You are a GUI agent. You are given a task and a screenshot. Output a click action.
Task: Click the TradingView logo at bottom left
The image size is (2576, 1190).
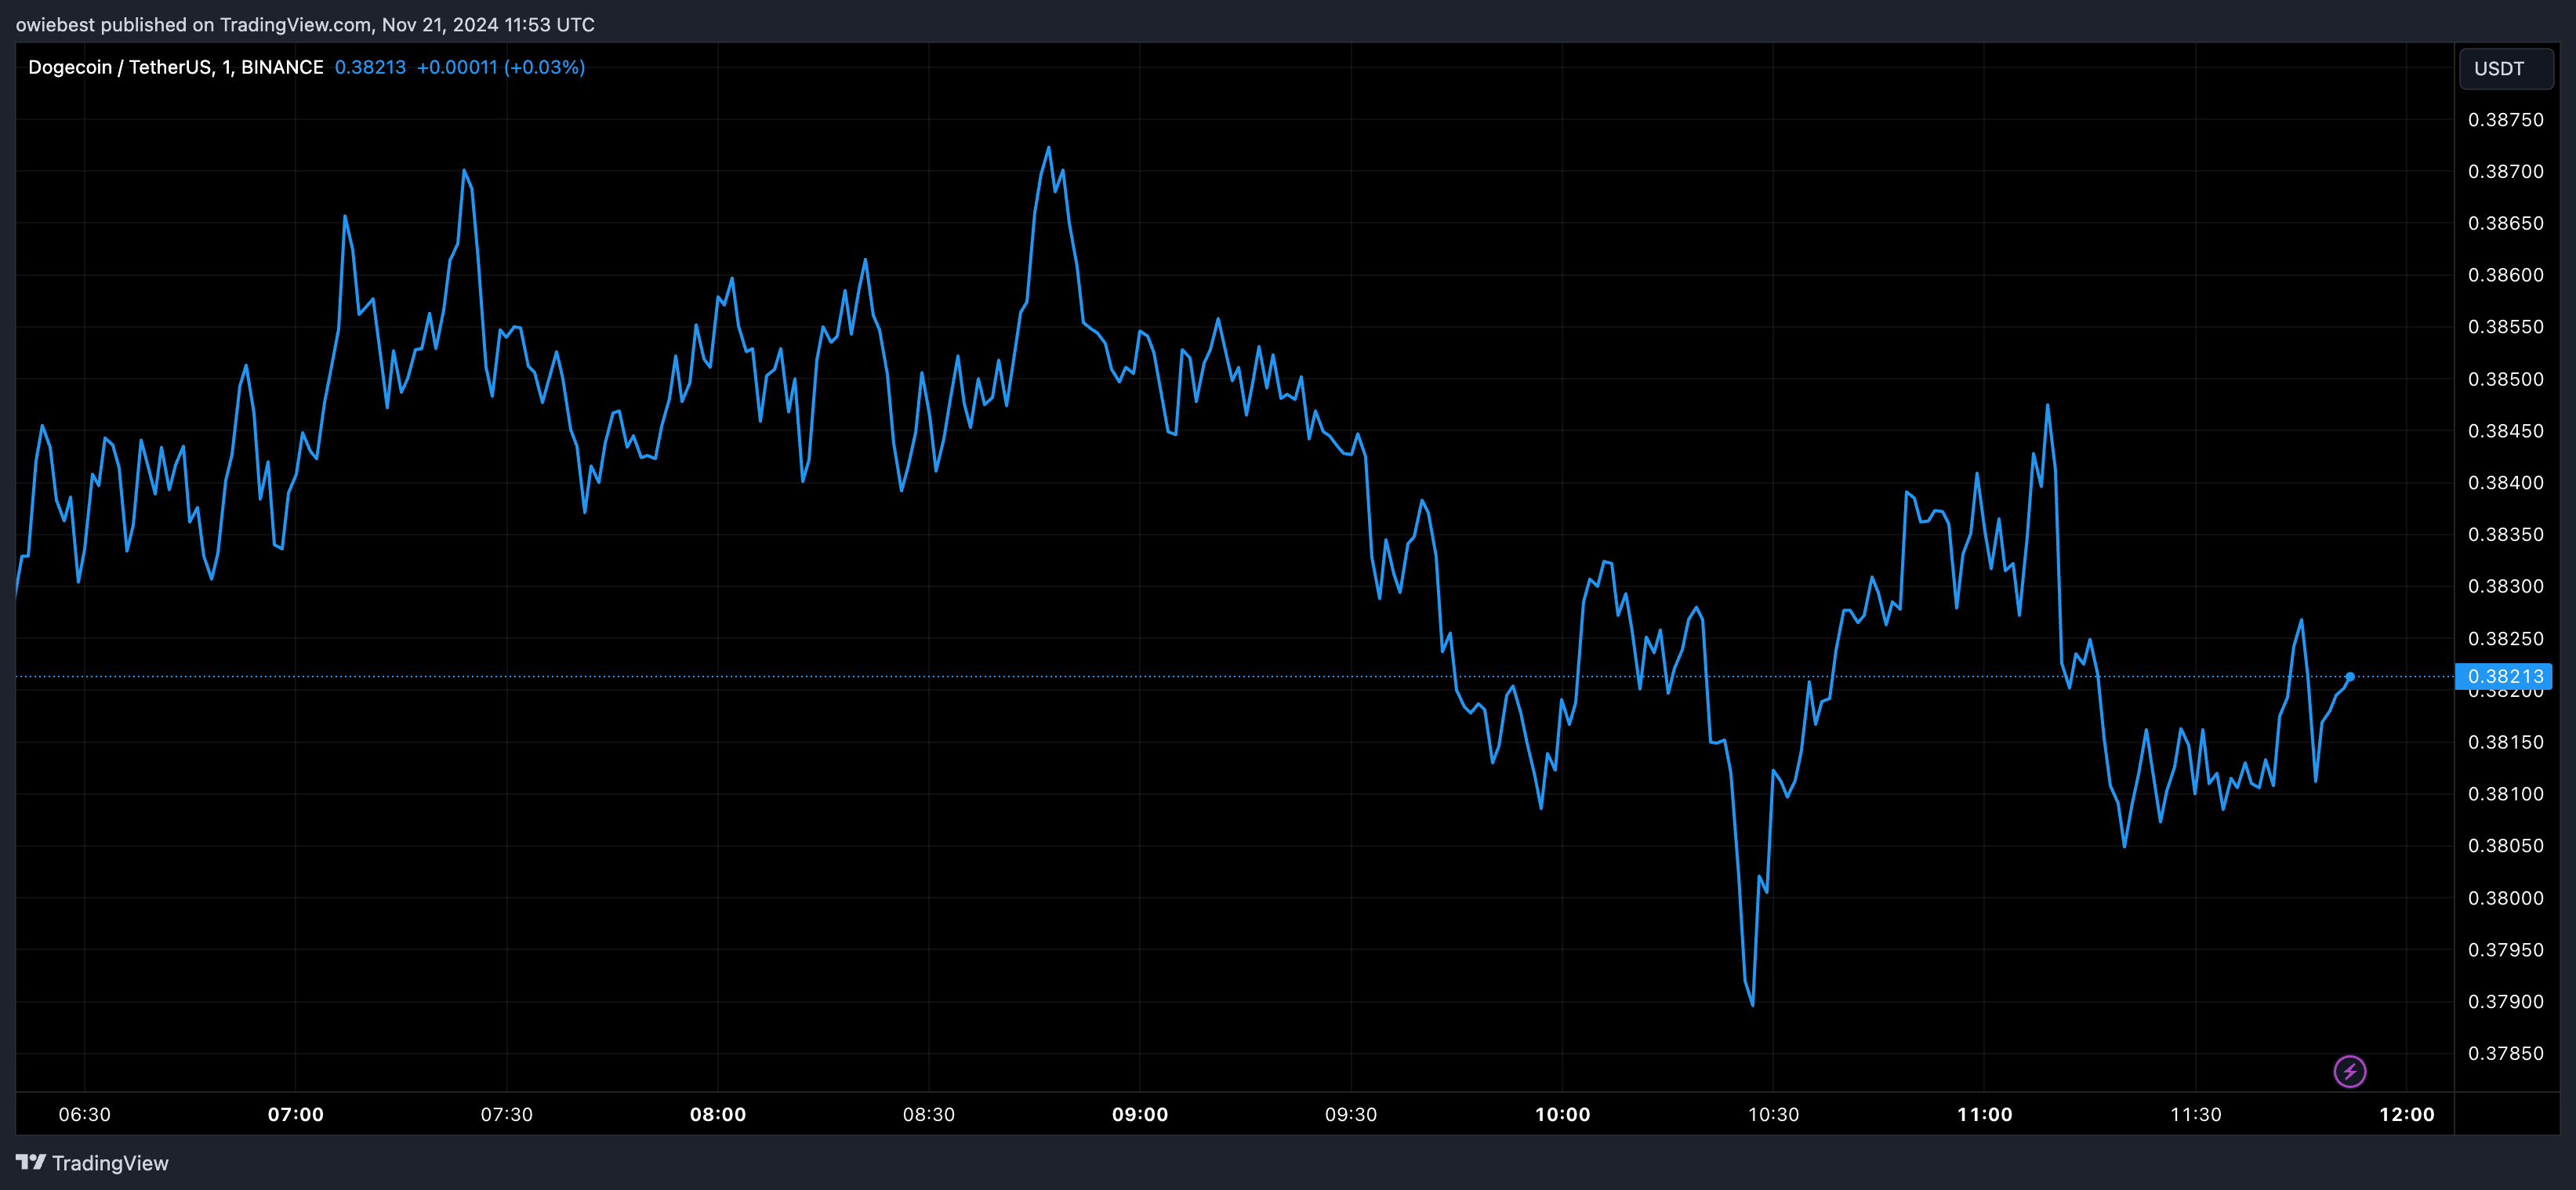pos(92,1163)
